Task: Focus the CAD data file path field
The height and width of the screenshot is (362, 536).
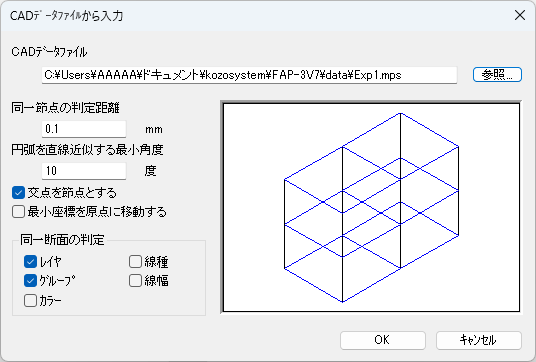Action: [250, 75]
